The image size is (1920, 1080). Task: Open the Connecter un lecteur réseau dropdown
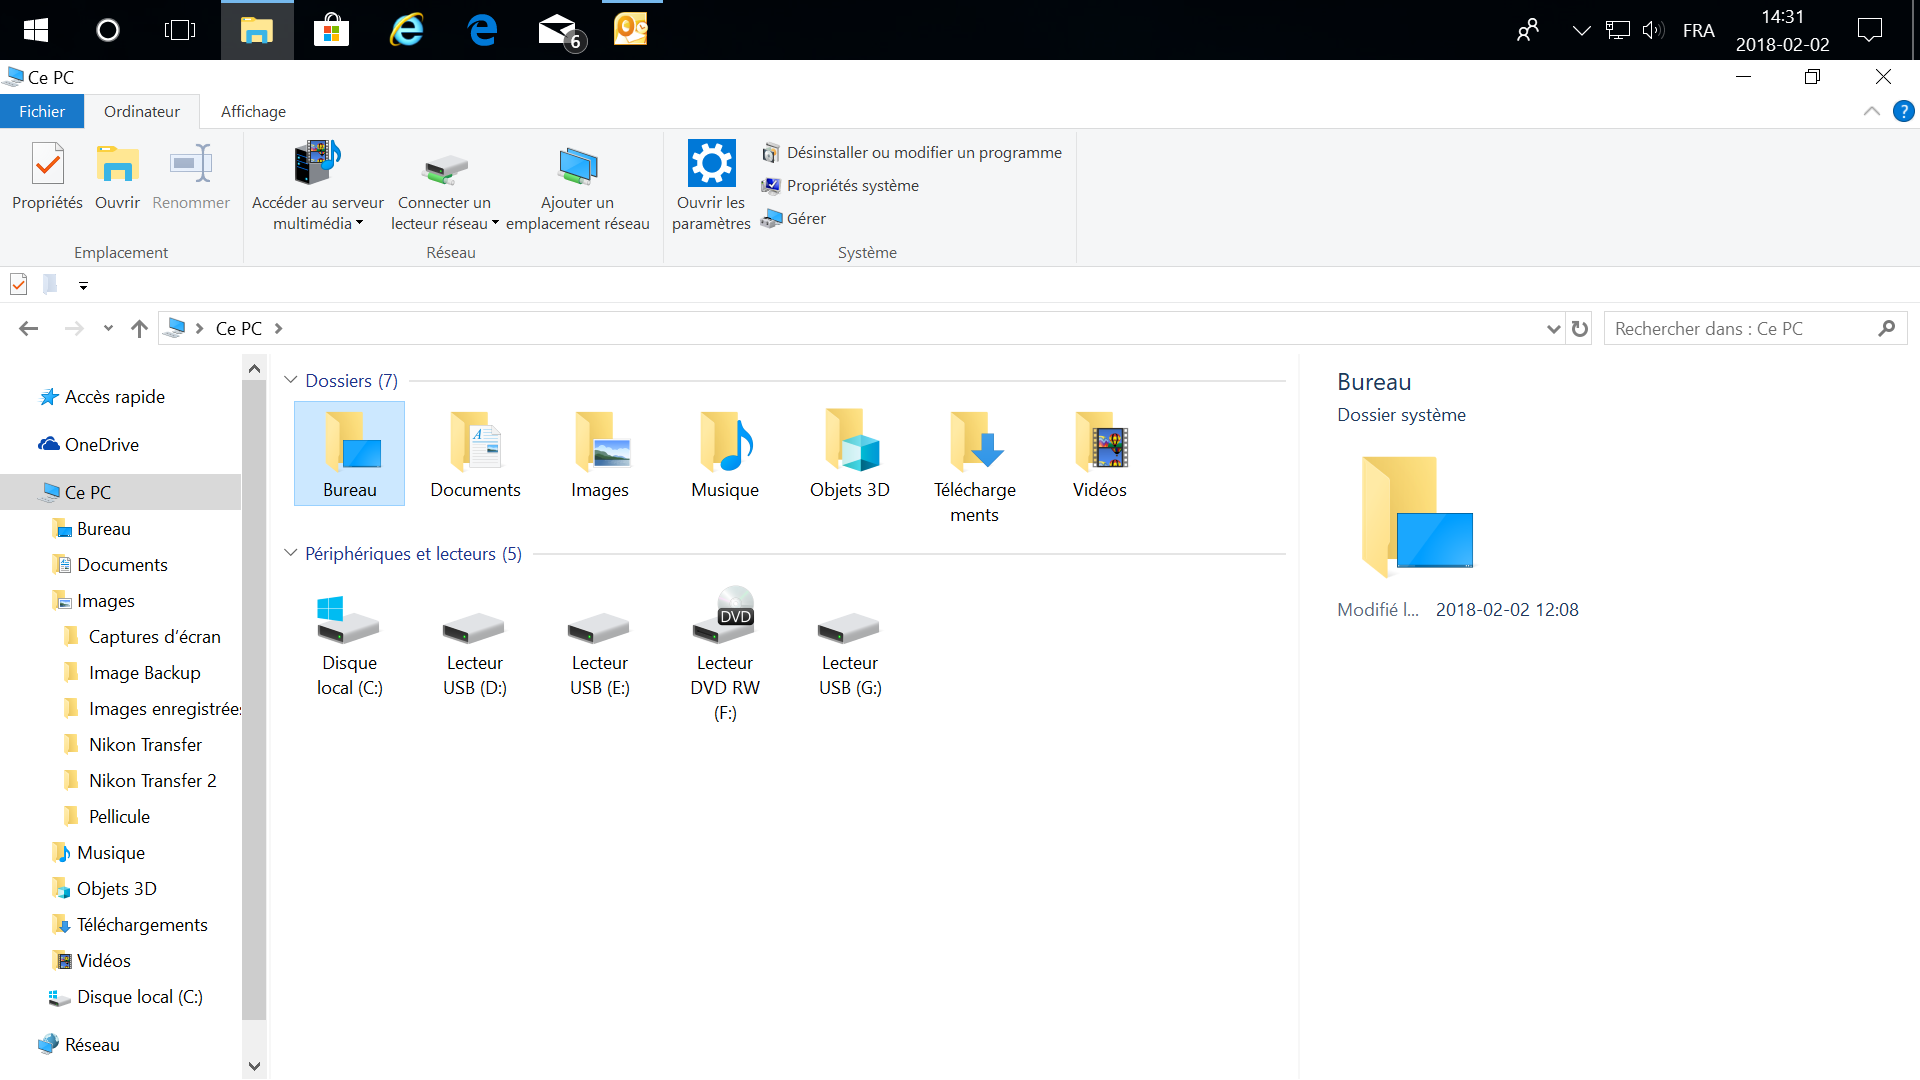[495, 224]
